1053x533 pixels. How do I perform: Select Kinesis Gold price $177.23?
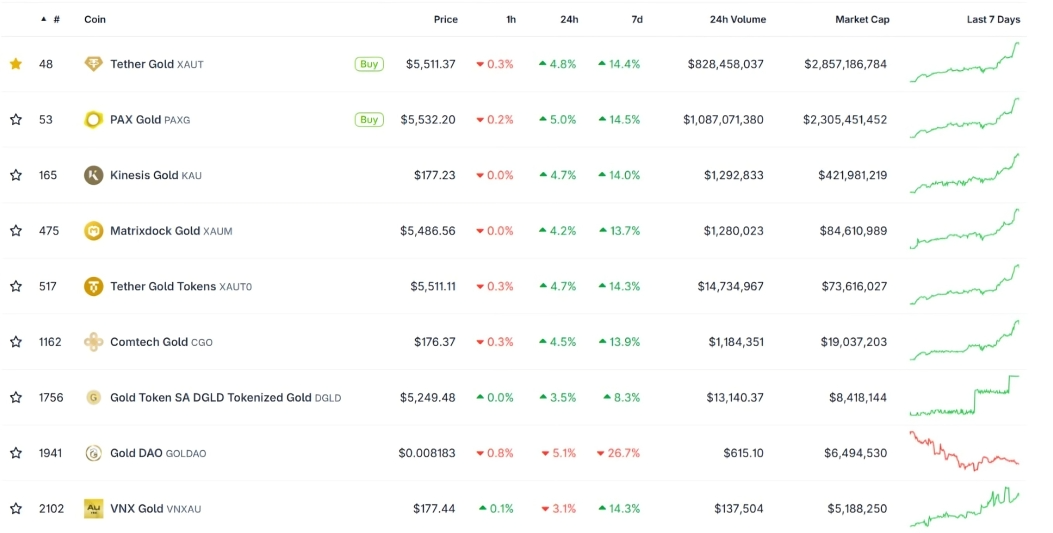[434, 175]
